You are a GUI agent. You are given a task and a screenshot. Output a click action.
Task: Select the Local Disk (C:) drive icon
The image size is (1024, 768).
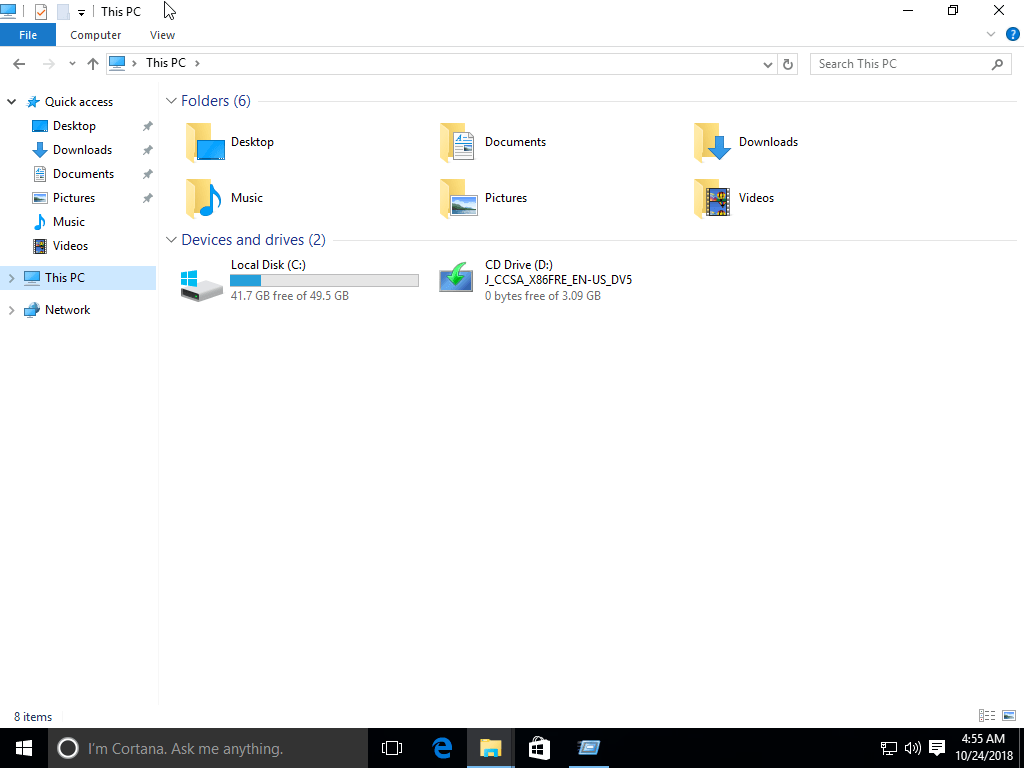coord(202,285)
